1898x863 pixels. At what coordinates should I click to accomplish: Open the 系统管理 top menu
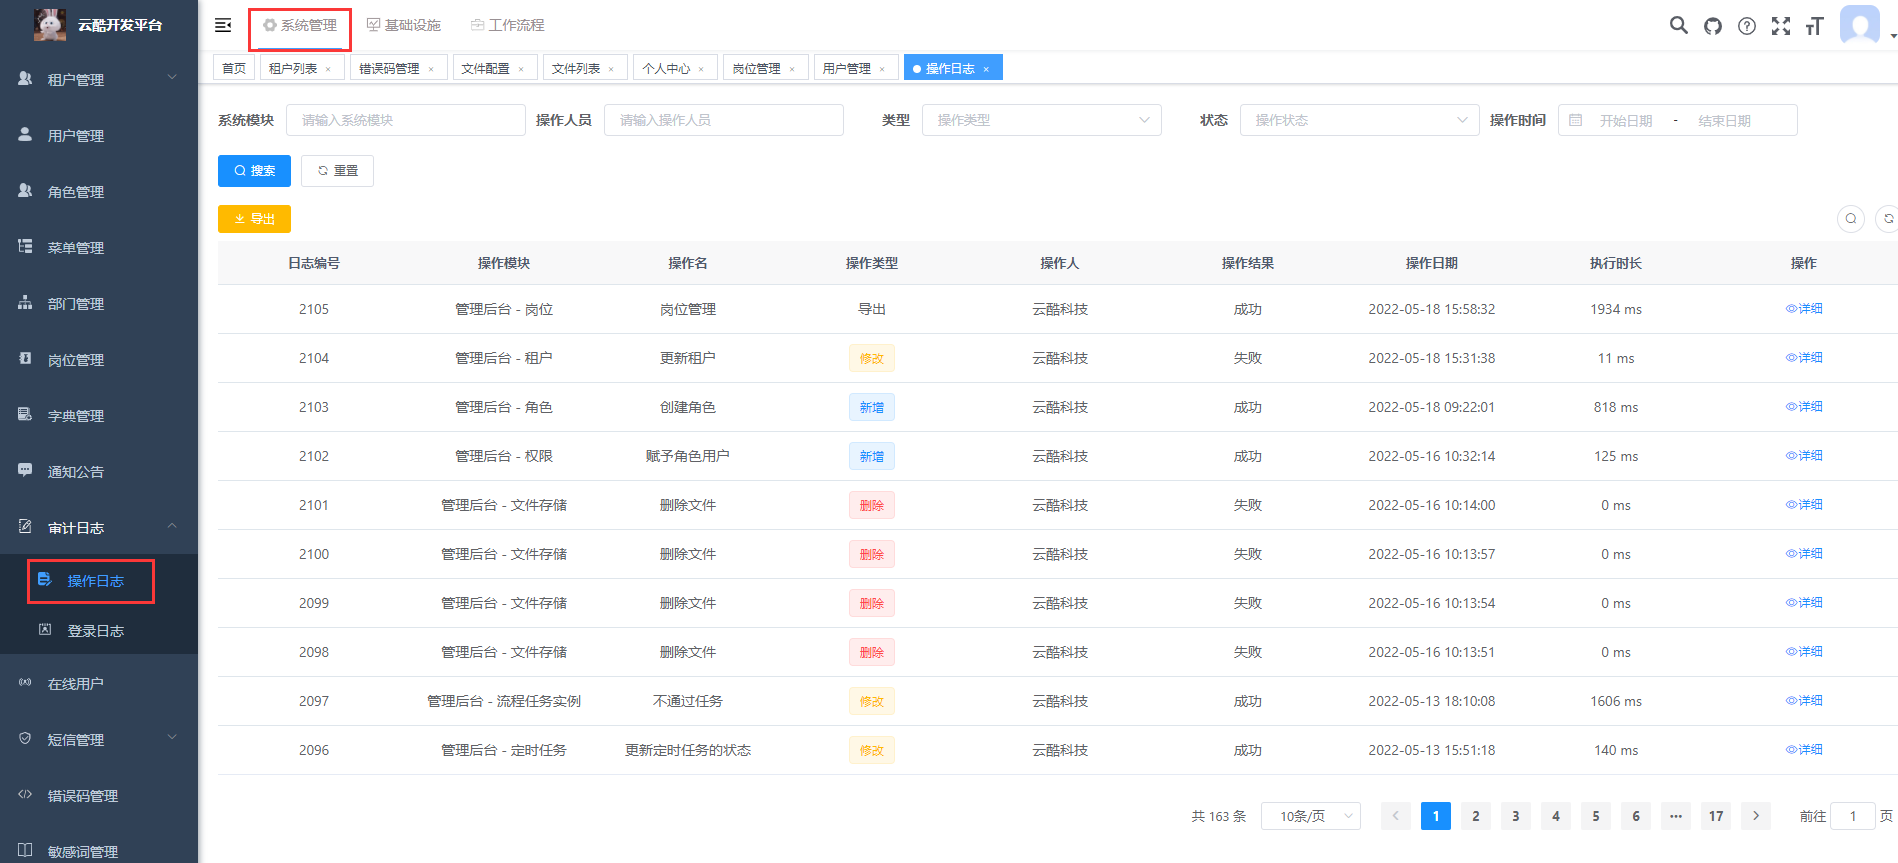pos(300,25)
